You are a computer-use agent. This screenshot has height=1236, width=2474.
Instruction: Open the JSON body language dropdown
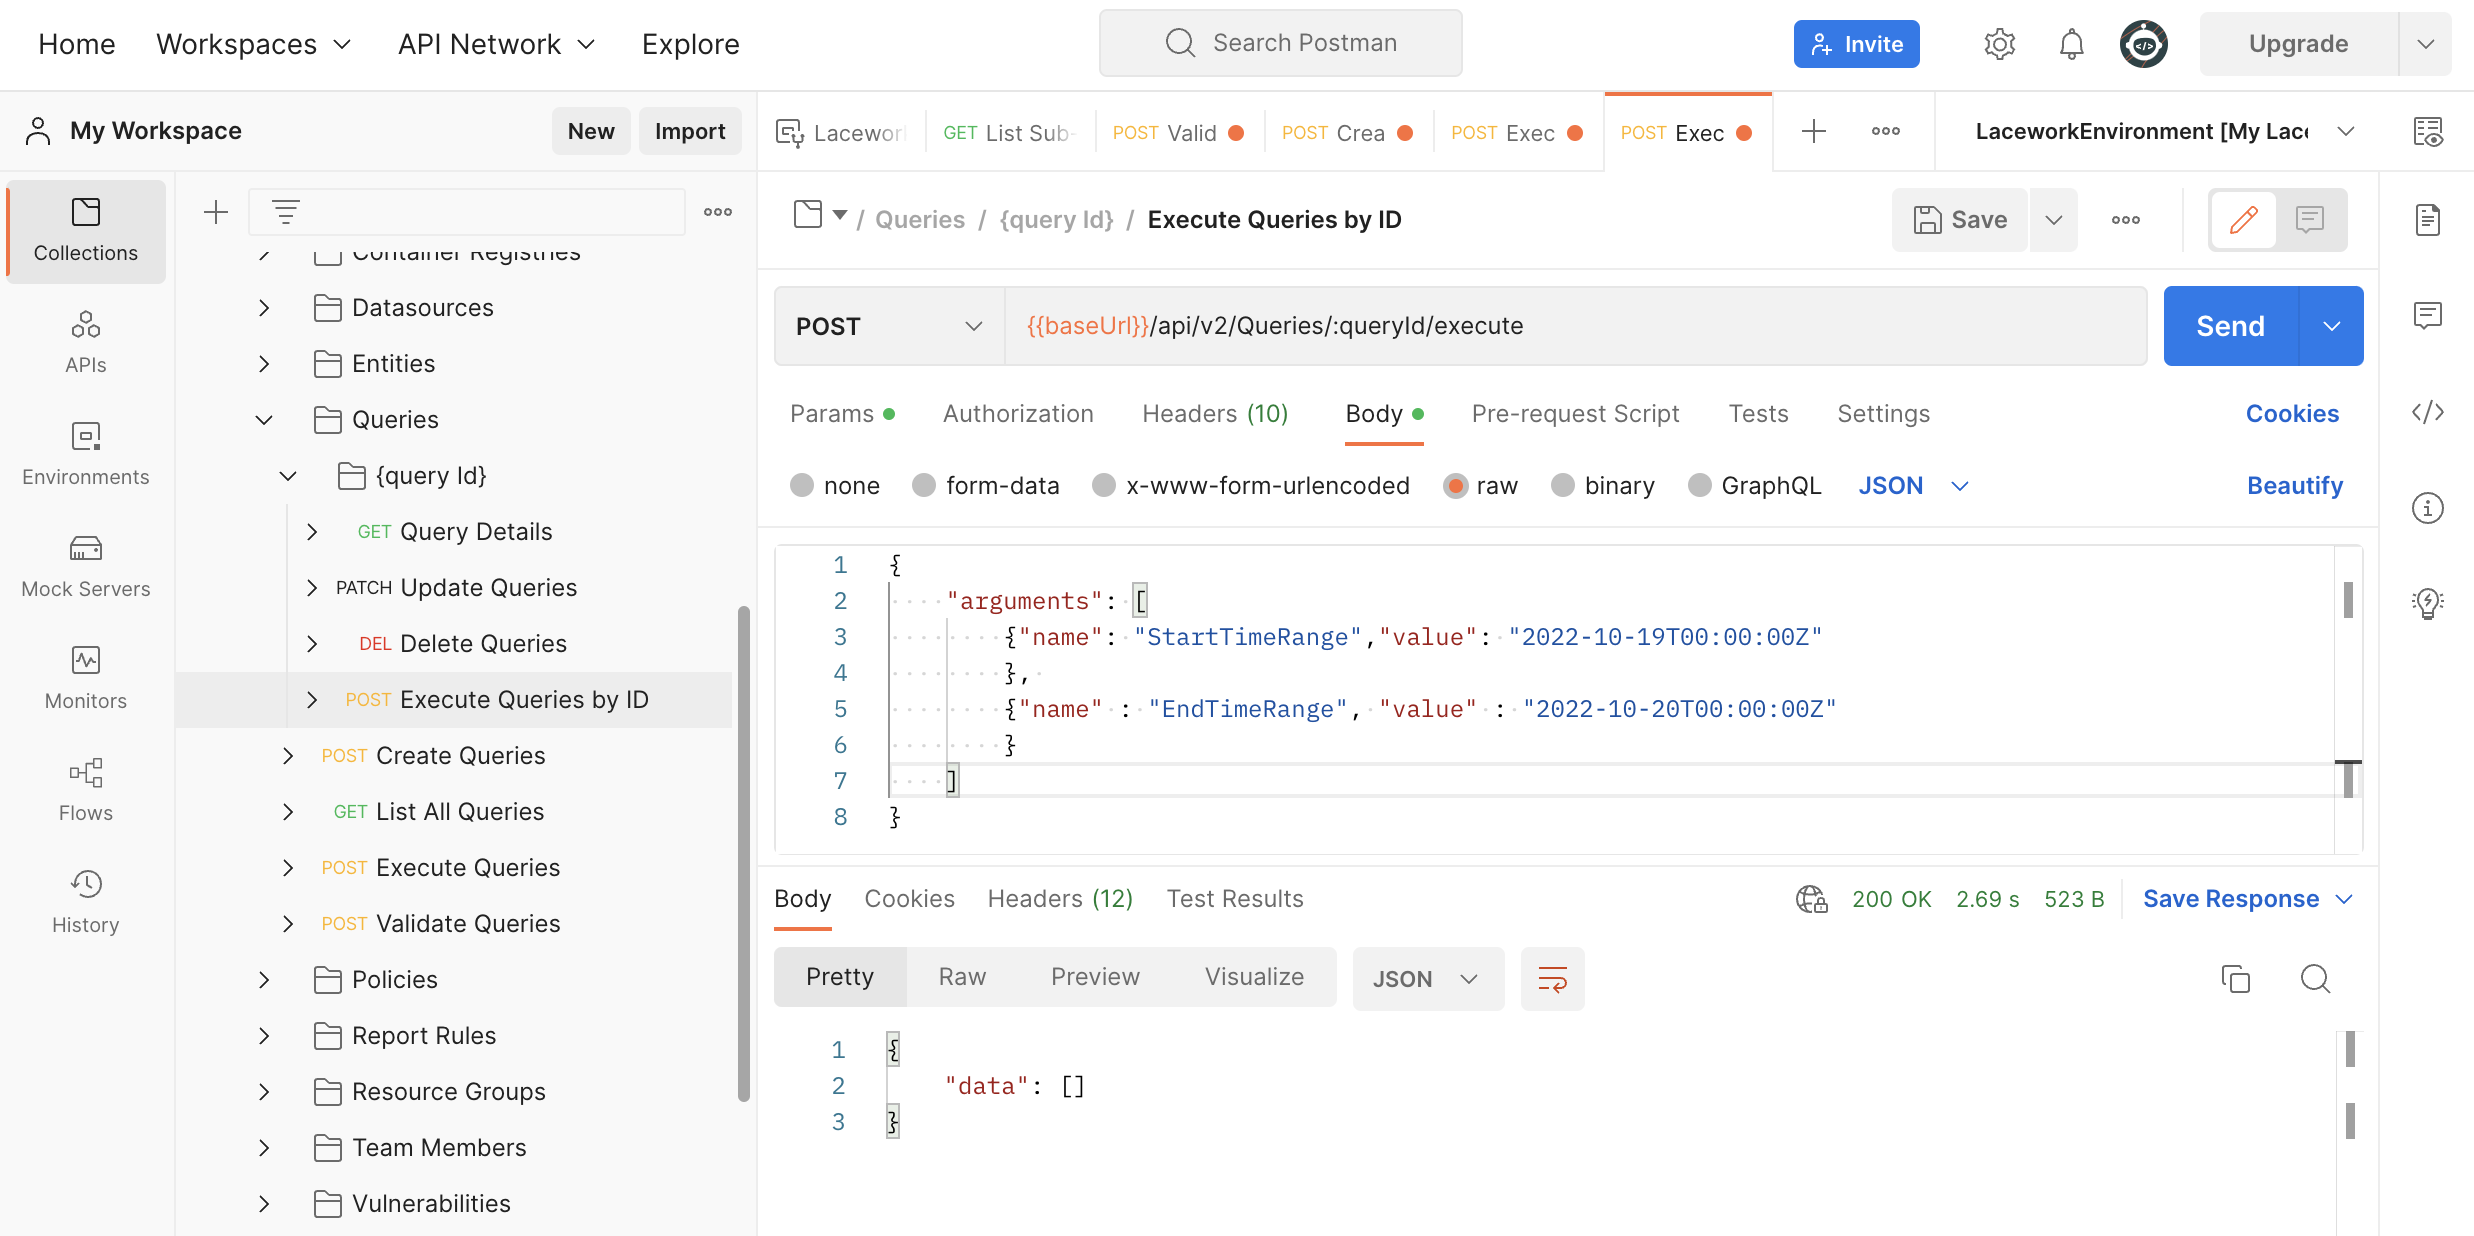tap(1913, 485)
